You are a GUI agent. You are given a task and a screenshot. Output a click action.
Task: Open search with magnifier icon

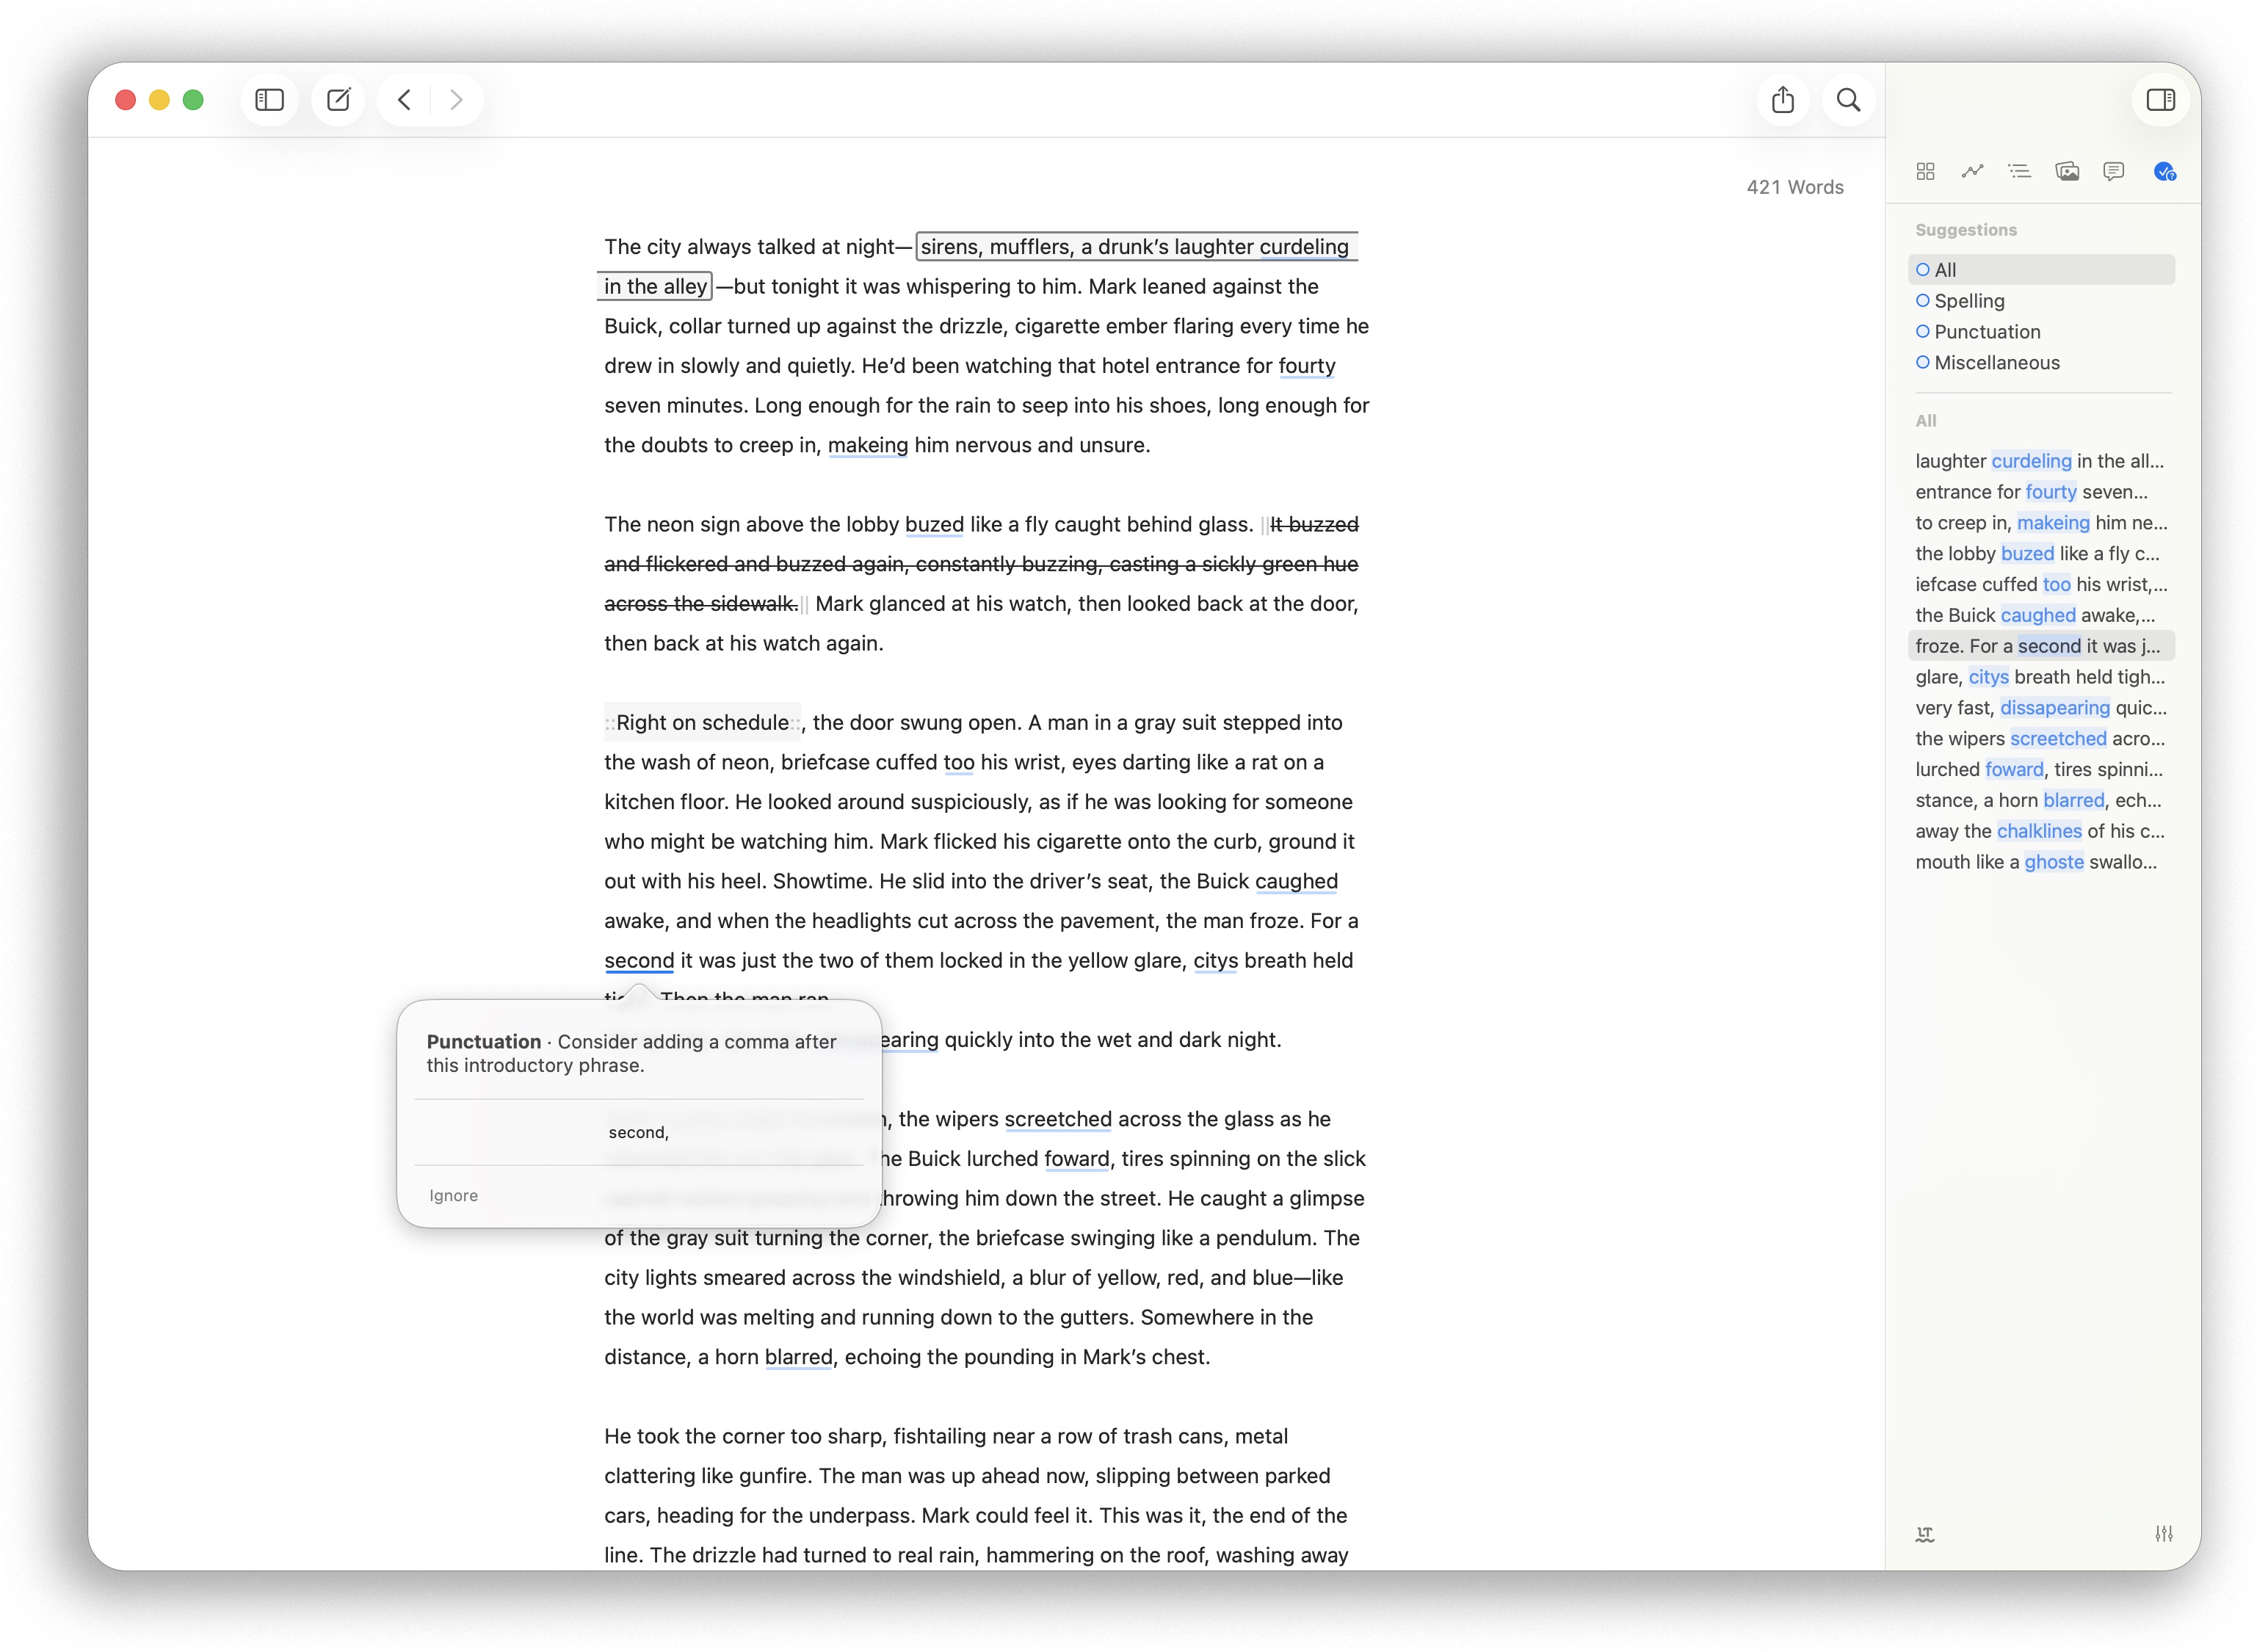coord(1848,100)
